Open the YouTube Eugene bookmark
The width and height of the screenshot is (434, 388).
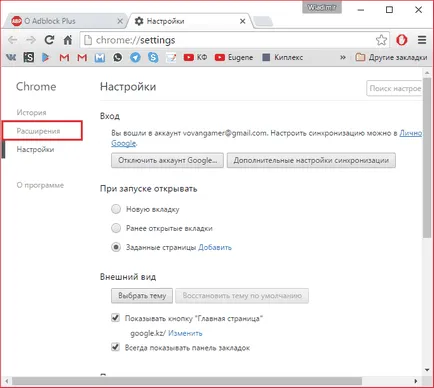point(234,57)
